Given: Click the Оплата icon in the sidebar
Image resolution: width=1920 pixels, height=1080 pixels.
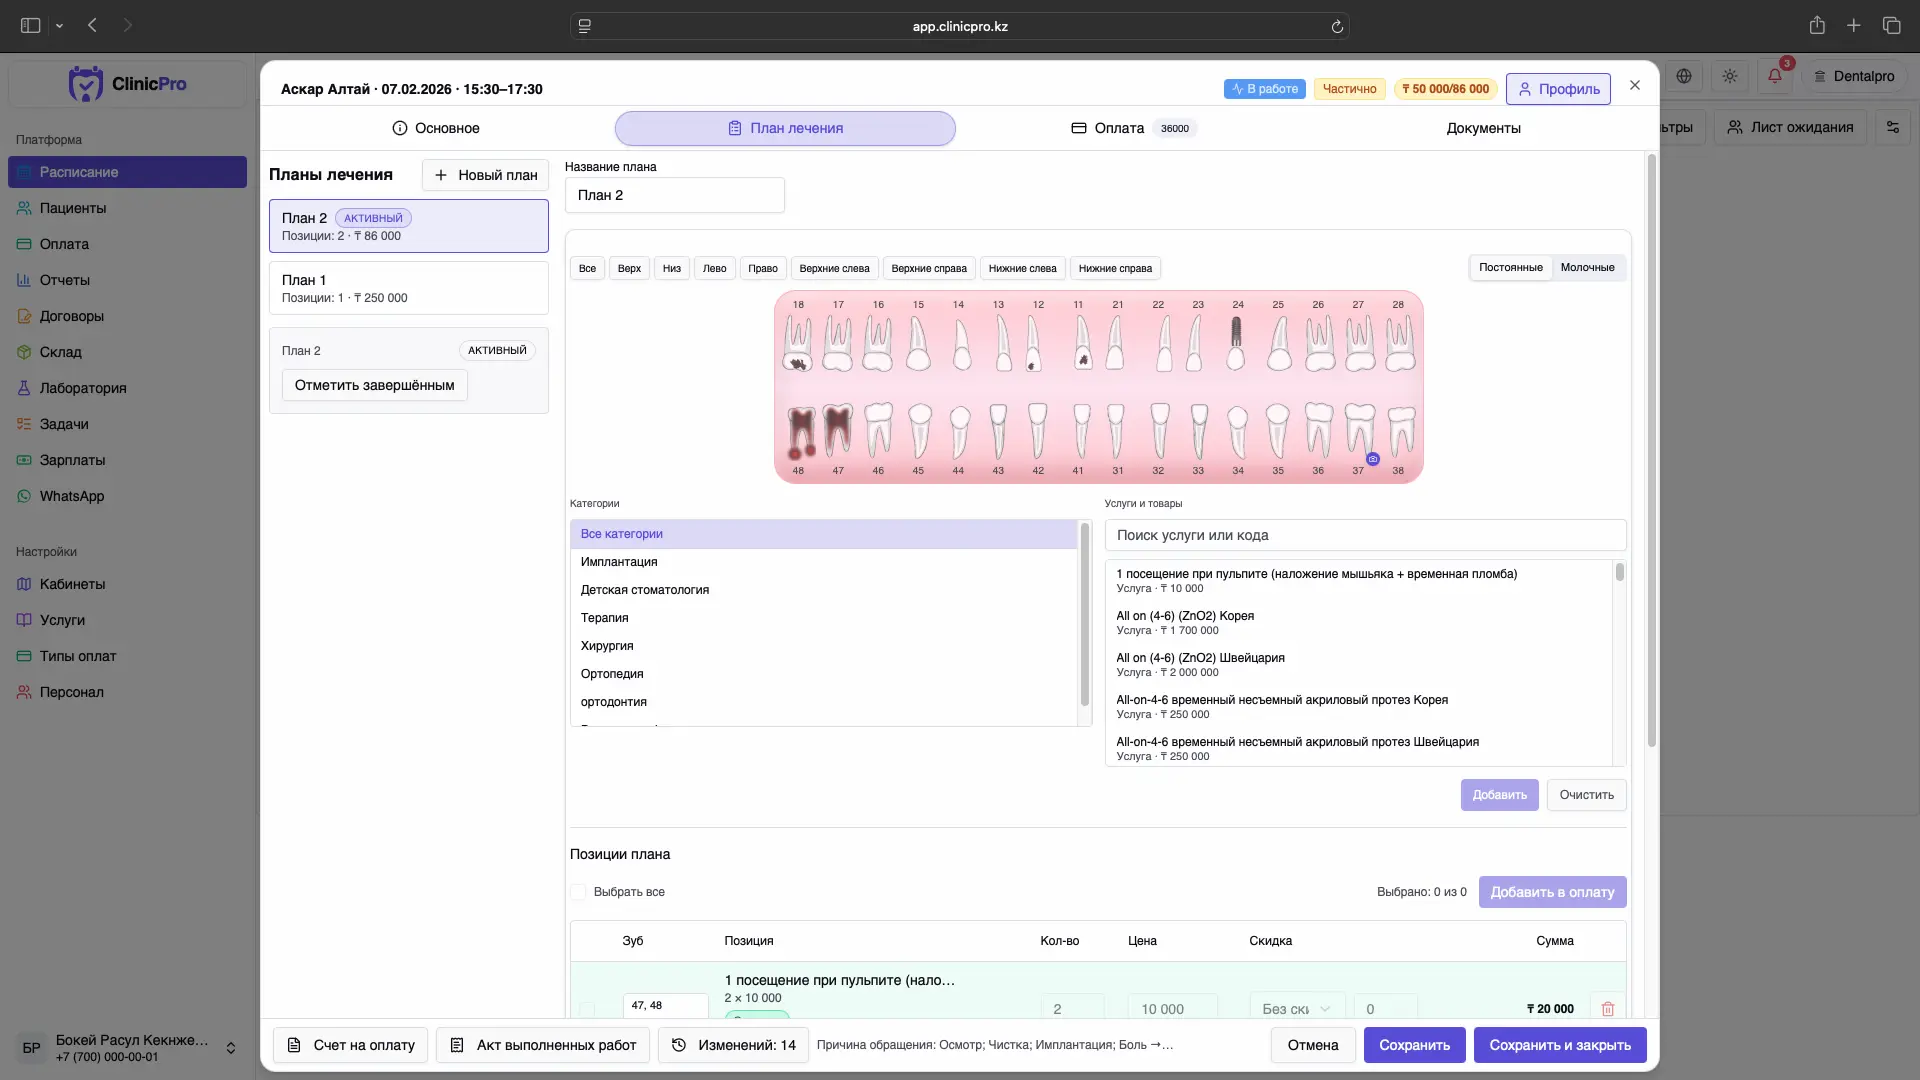Looking at the screenshot, I should [x=24, y=244].
